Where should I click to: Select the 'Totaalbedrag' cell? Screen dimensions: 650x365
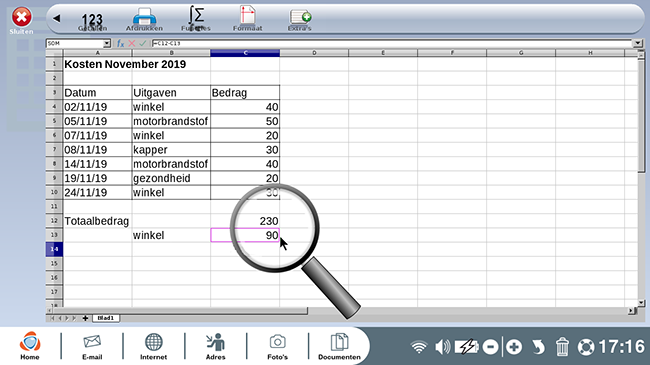[97, 221]
